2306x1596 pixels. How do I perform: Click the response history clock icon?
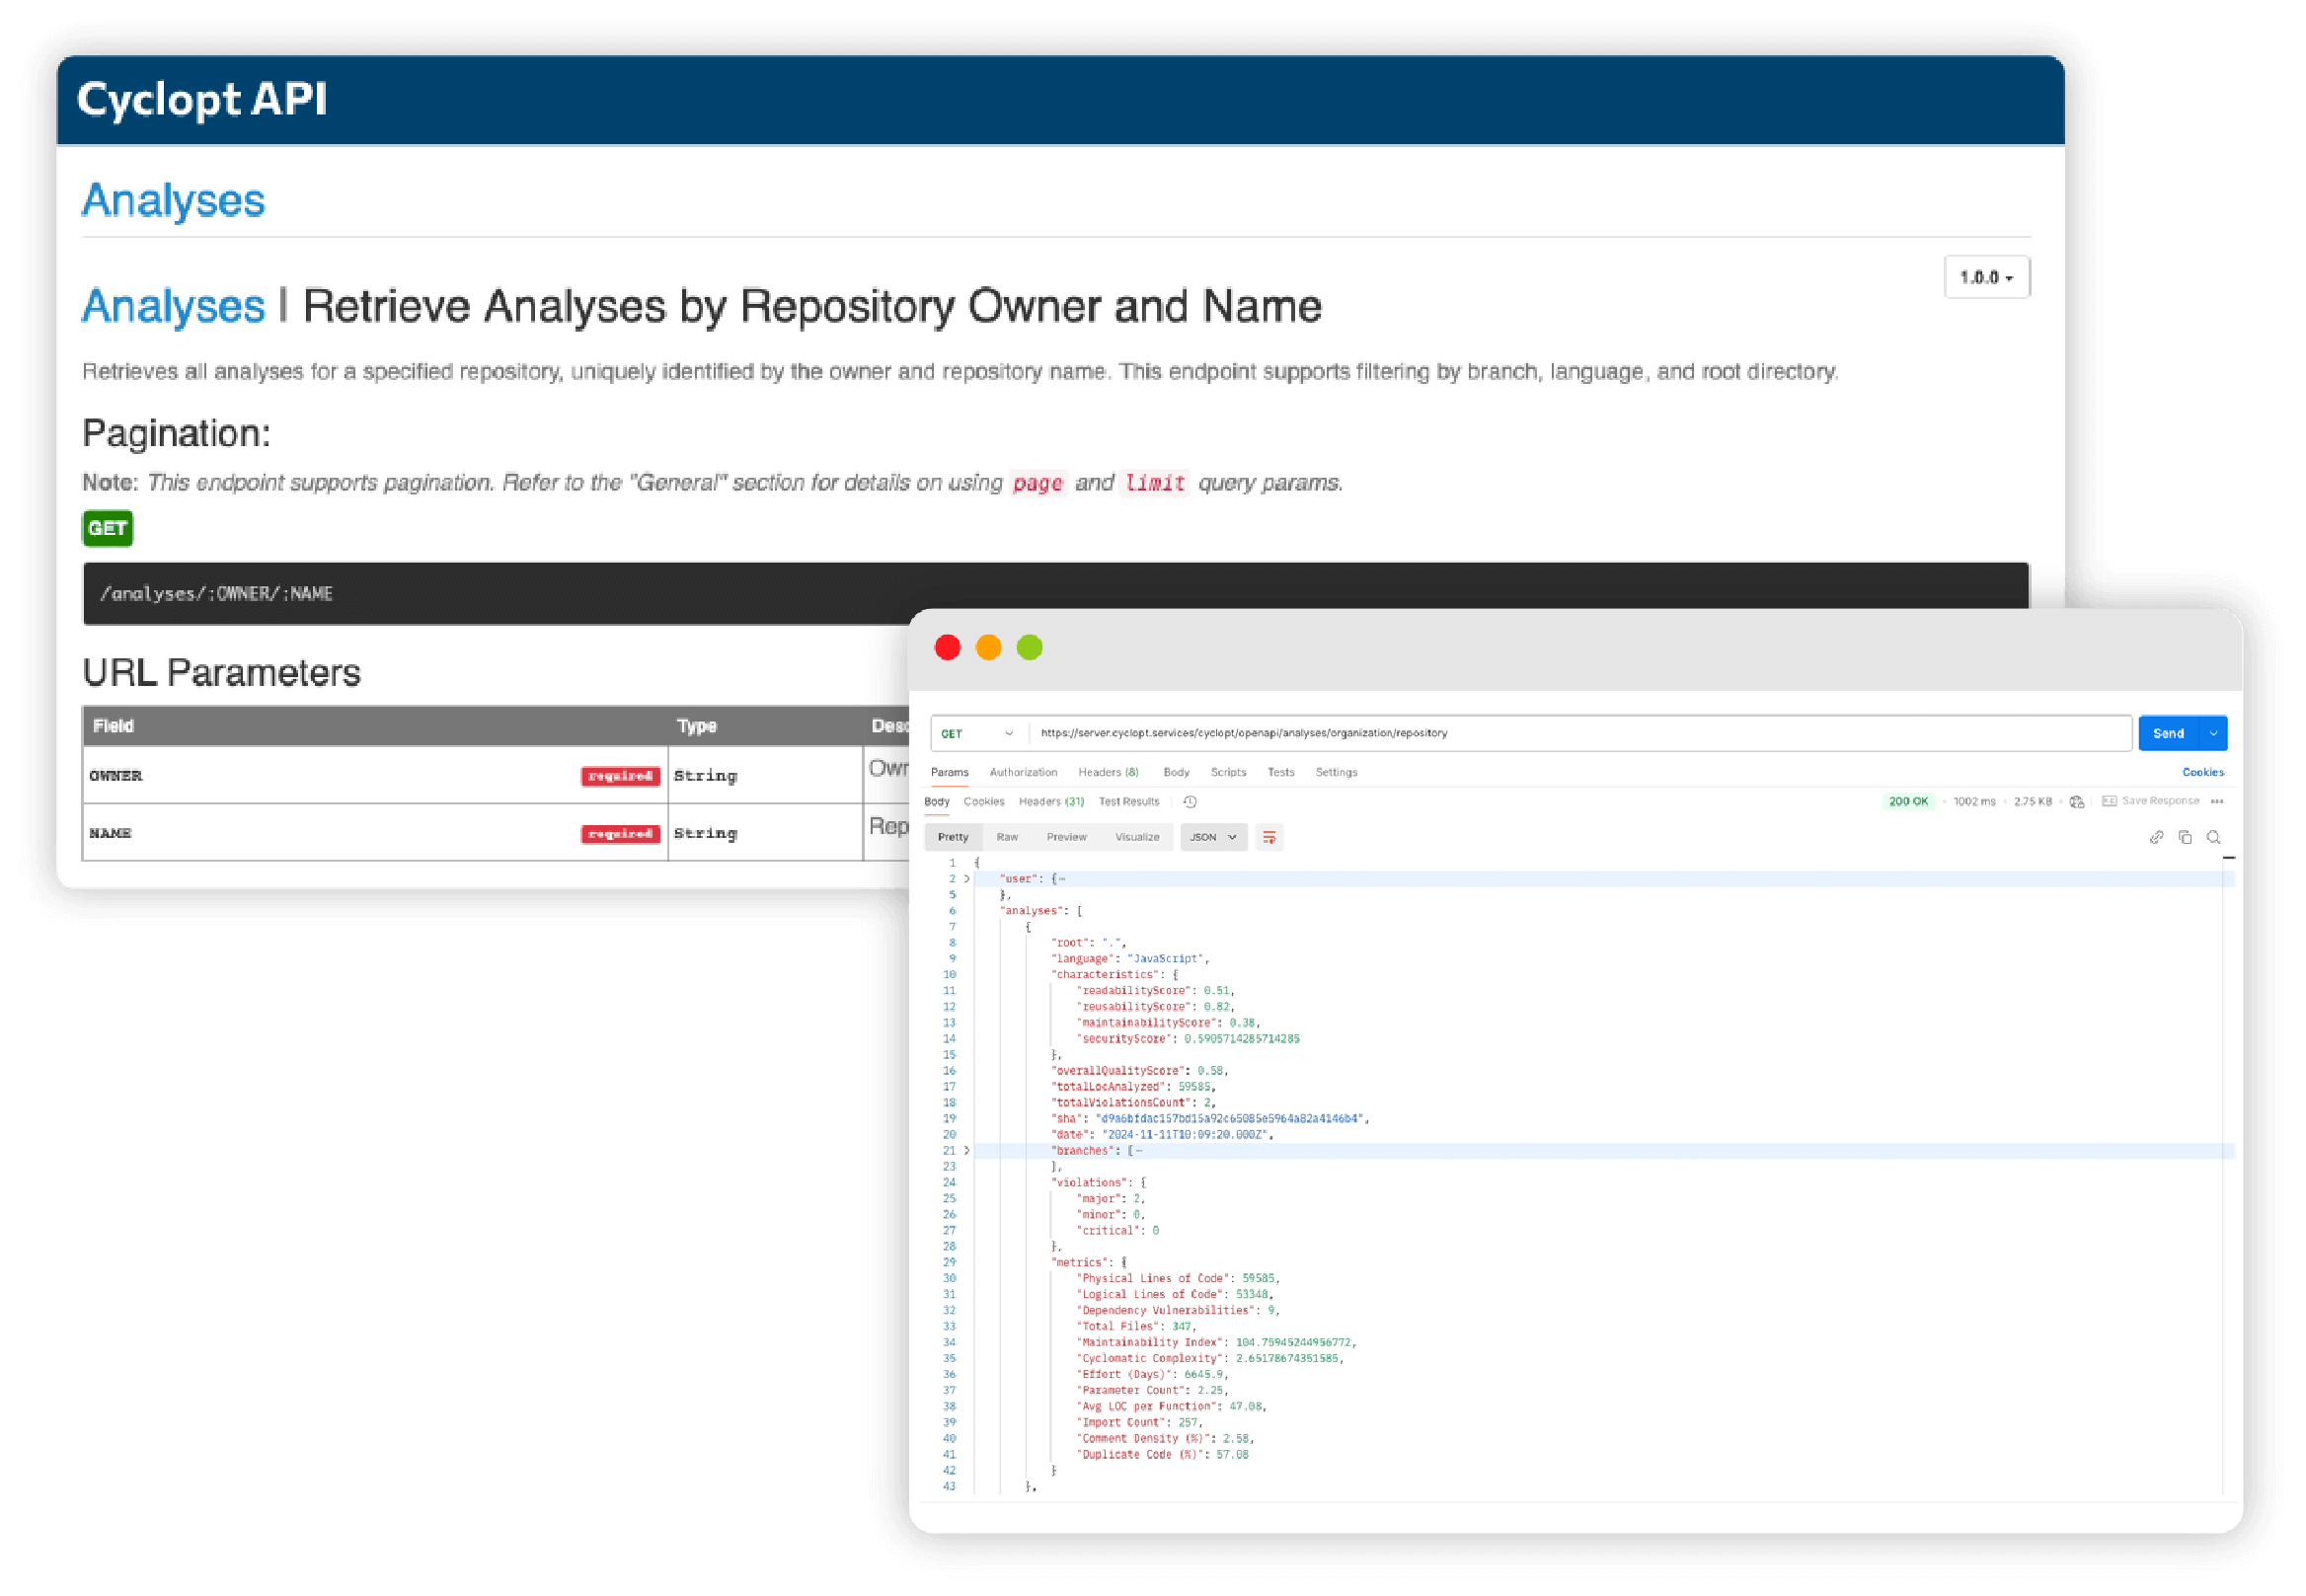[1190, 802]
